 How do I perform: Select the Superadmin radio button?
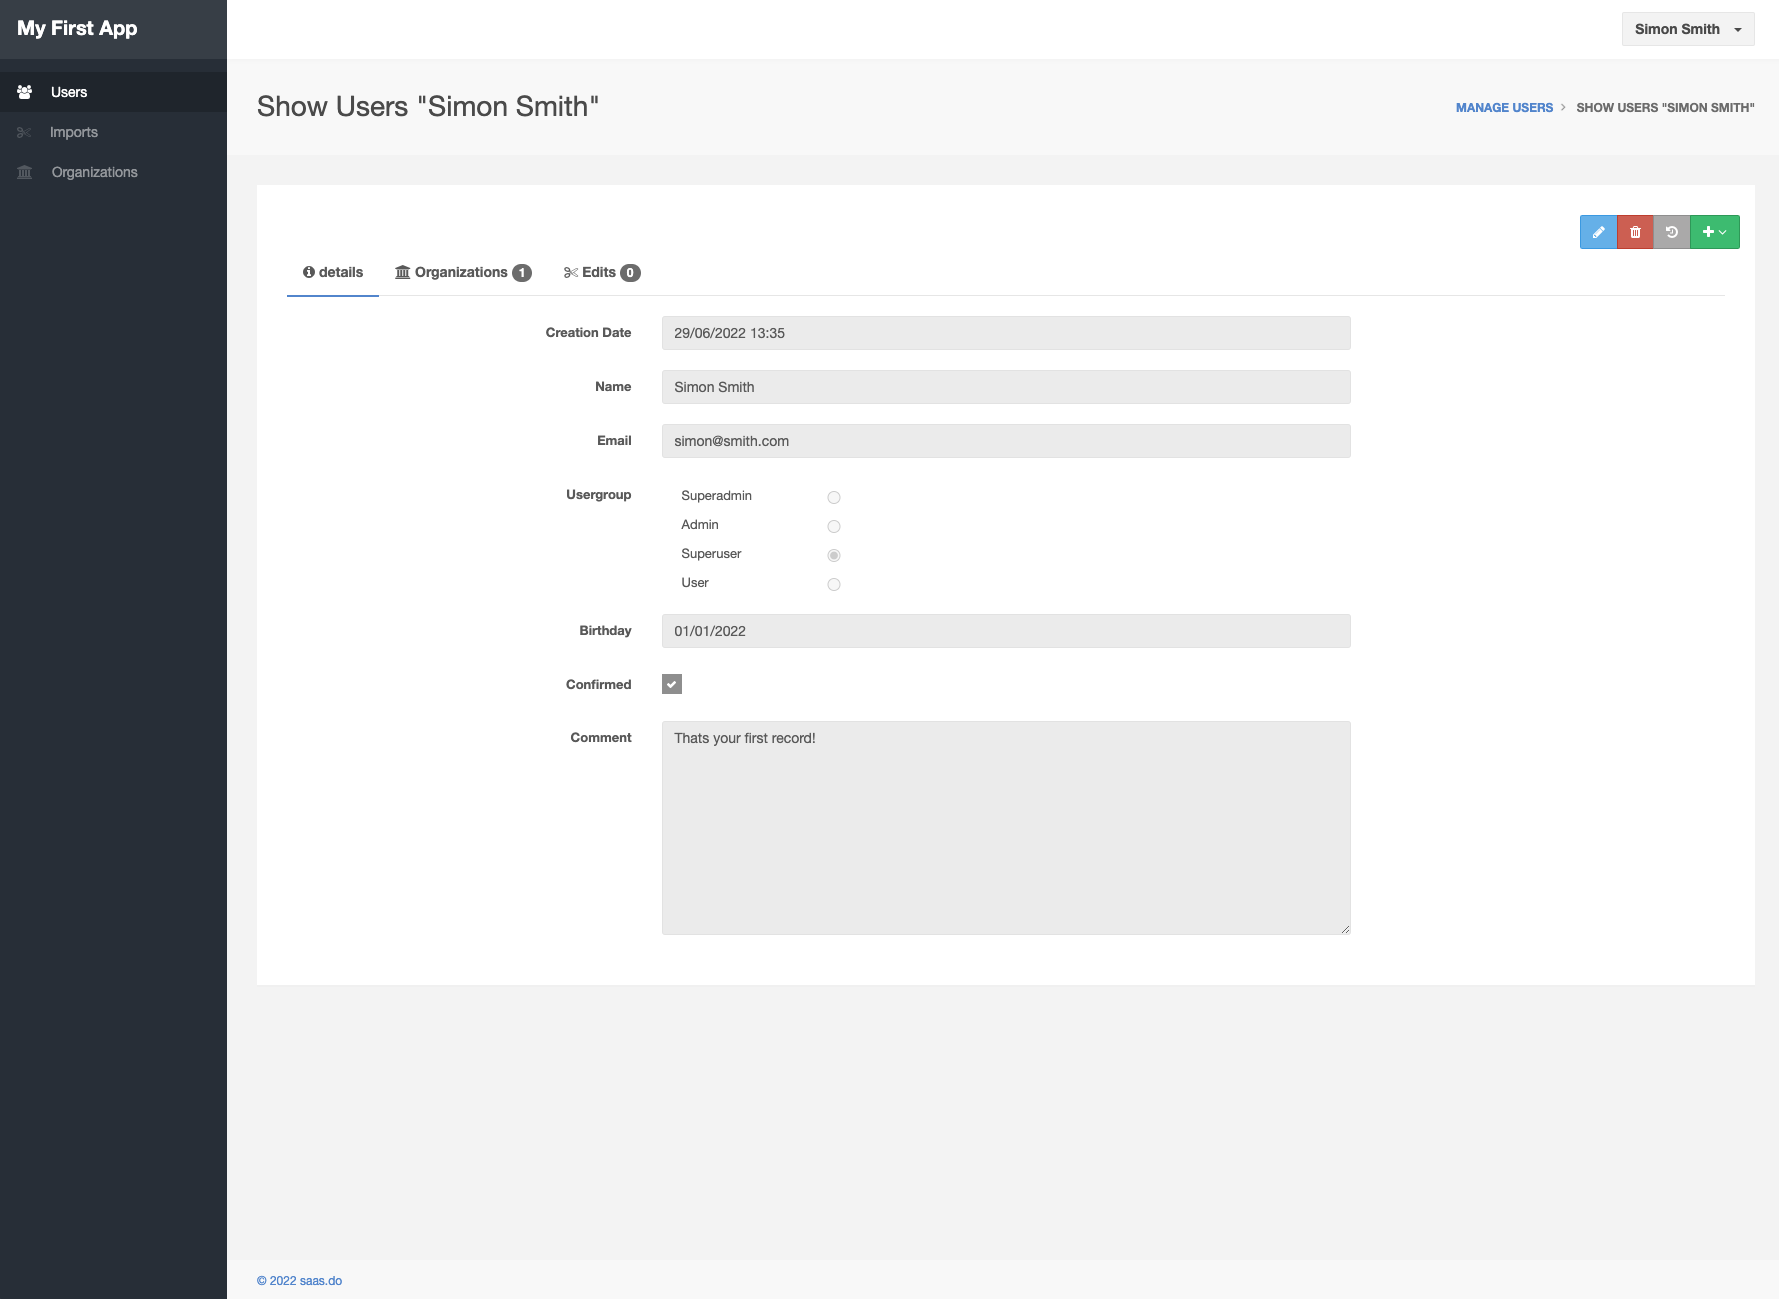point(833,497)
